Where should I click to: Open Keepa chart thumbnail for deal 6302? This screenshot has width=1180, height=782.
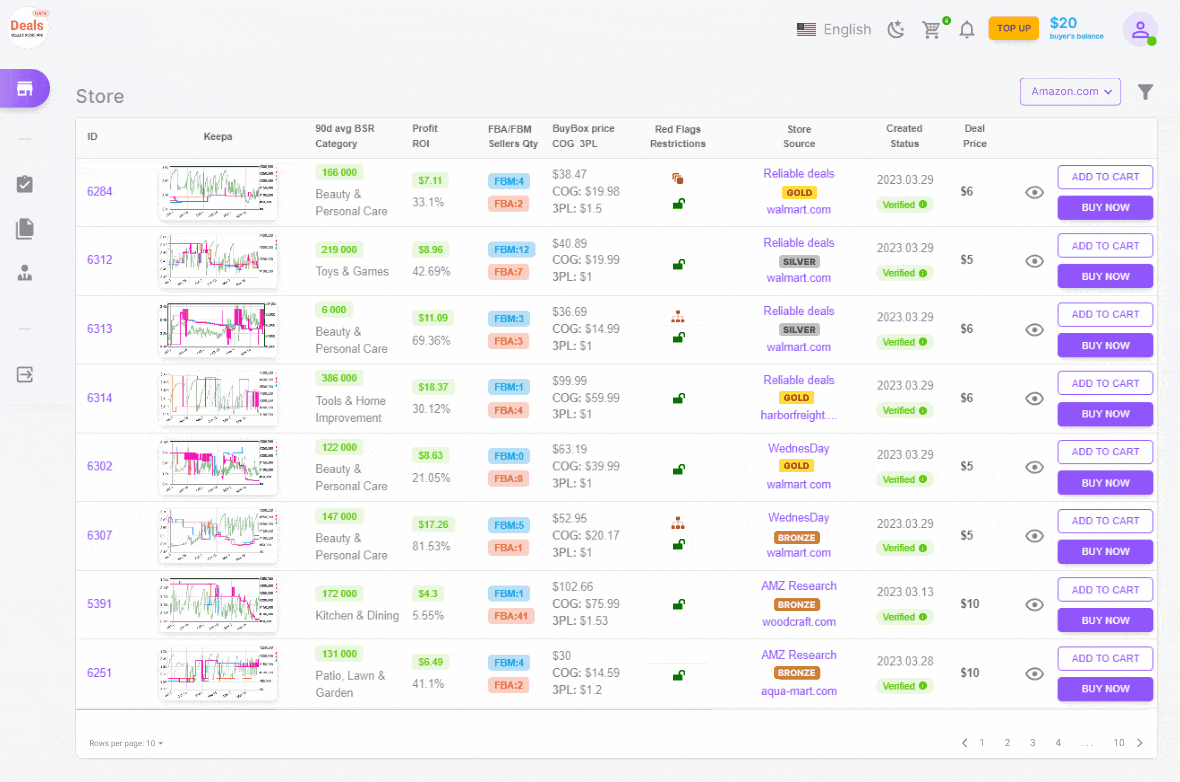(x=217, y=467)
